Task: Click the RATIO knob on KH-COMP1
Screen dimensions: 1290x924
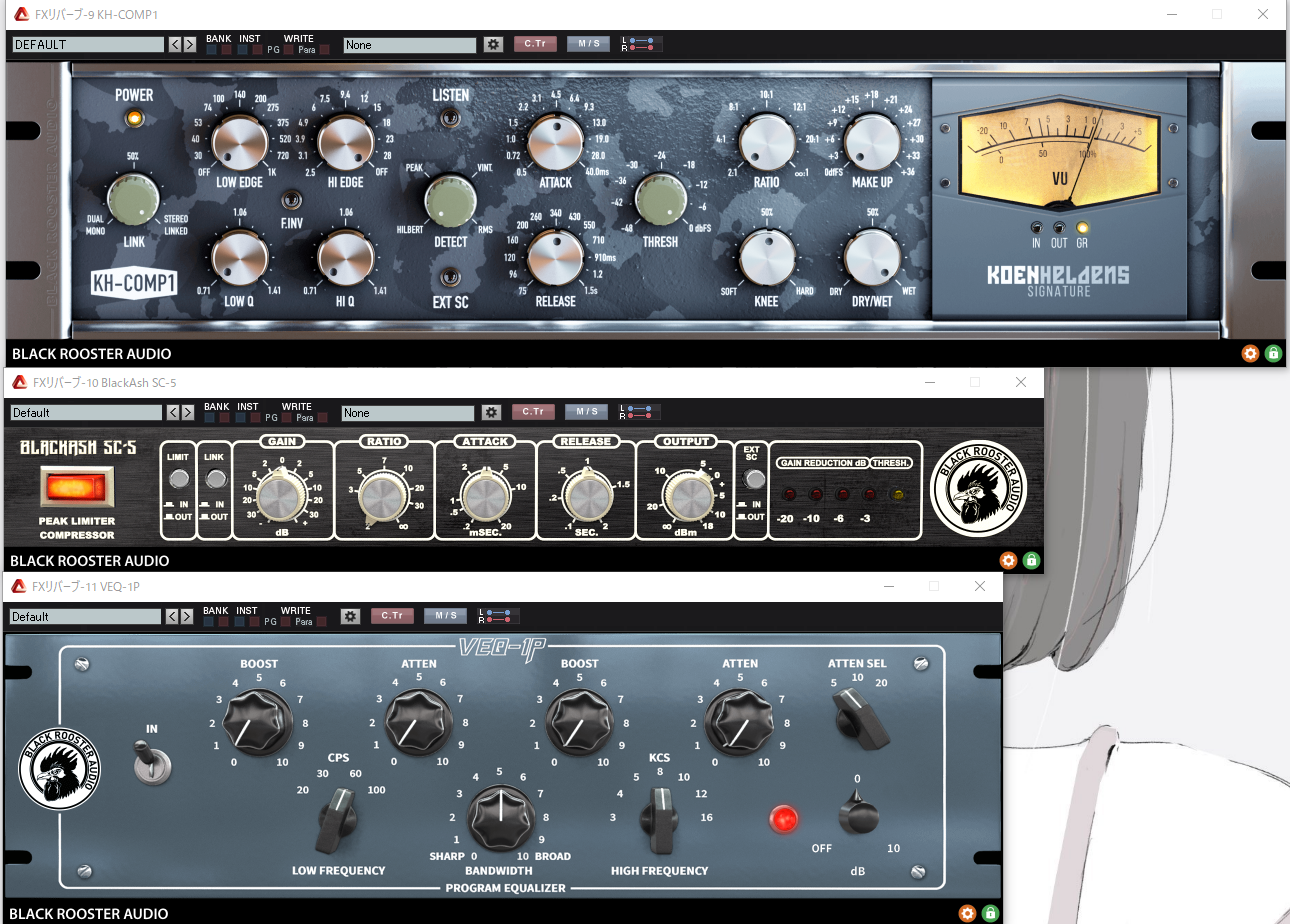Action: coord(766,142)
